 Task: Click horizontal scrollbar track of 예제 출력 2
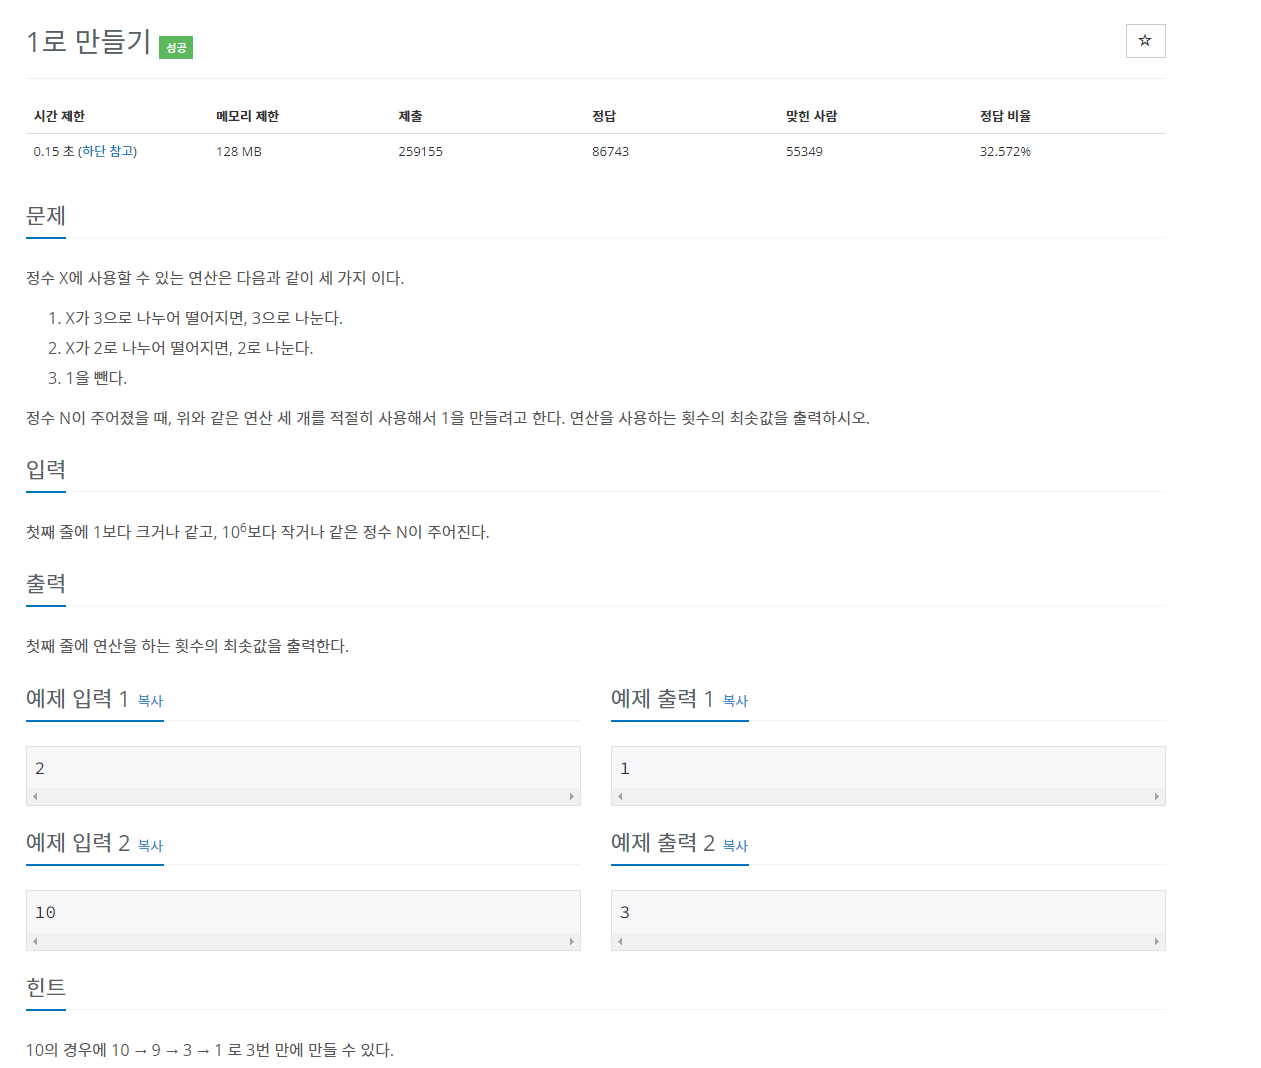tap(888, 941)
